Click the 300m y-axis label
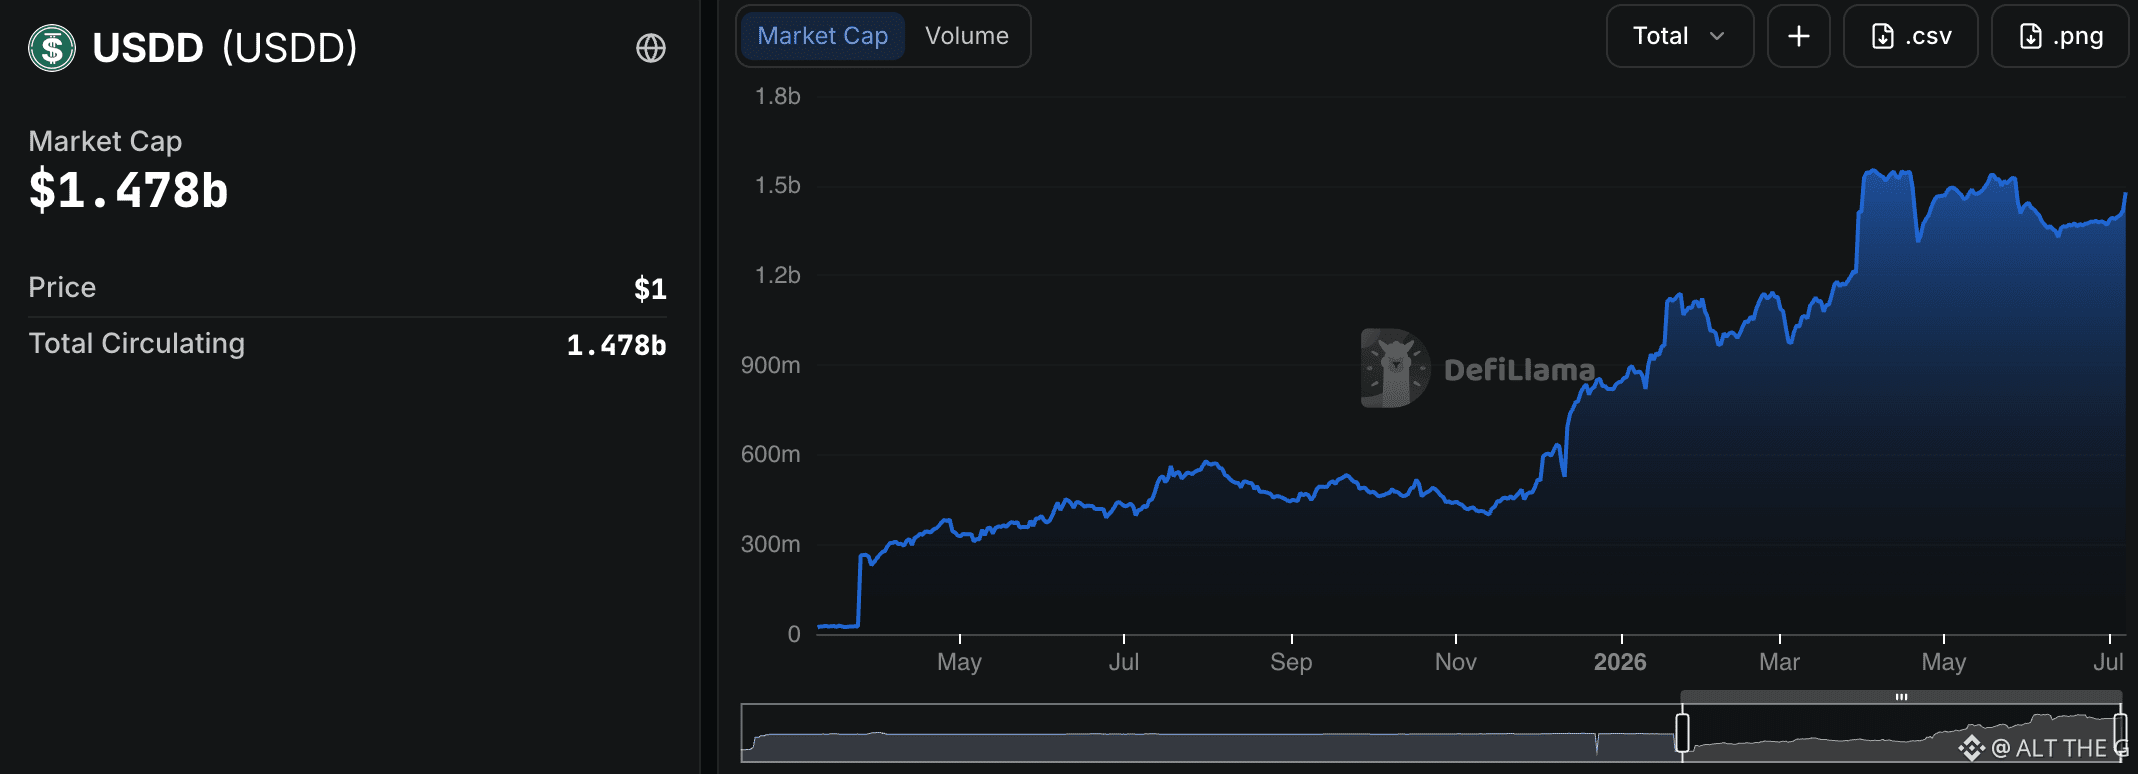 (x=770, y=544)
